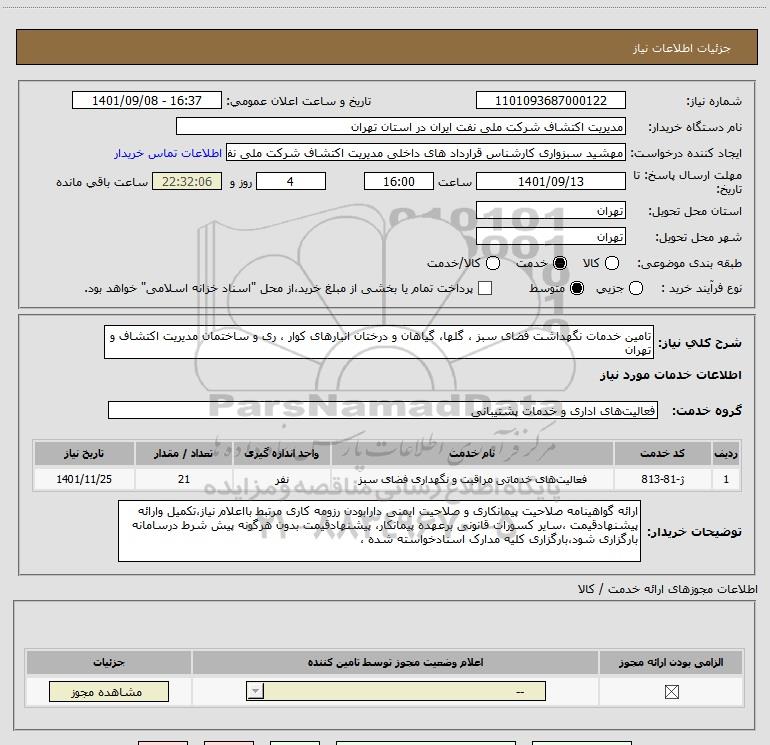The width and height of the screenshot is (770, 745).
Task: Click the الزامی بودن ارائه مجوز header
Action: (671, 662)
